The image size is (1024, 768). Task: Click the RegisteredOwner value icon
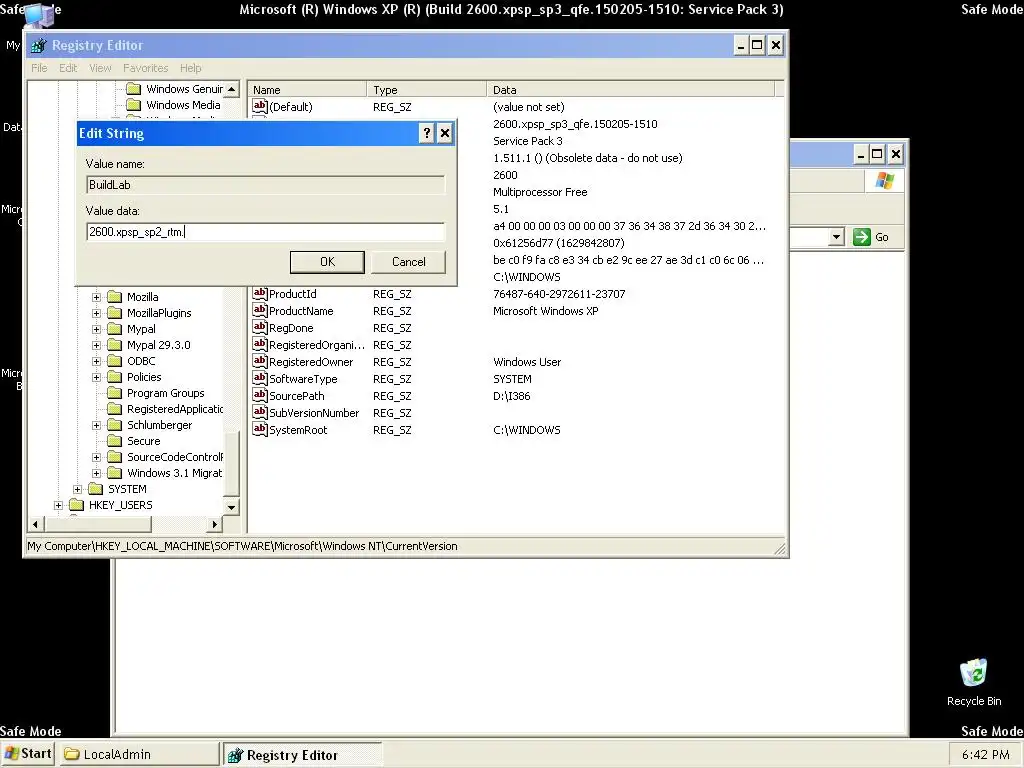pos(260,362)
